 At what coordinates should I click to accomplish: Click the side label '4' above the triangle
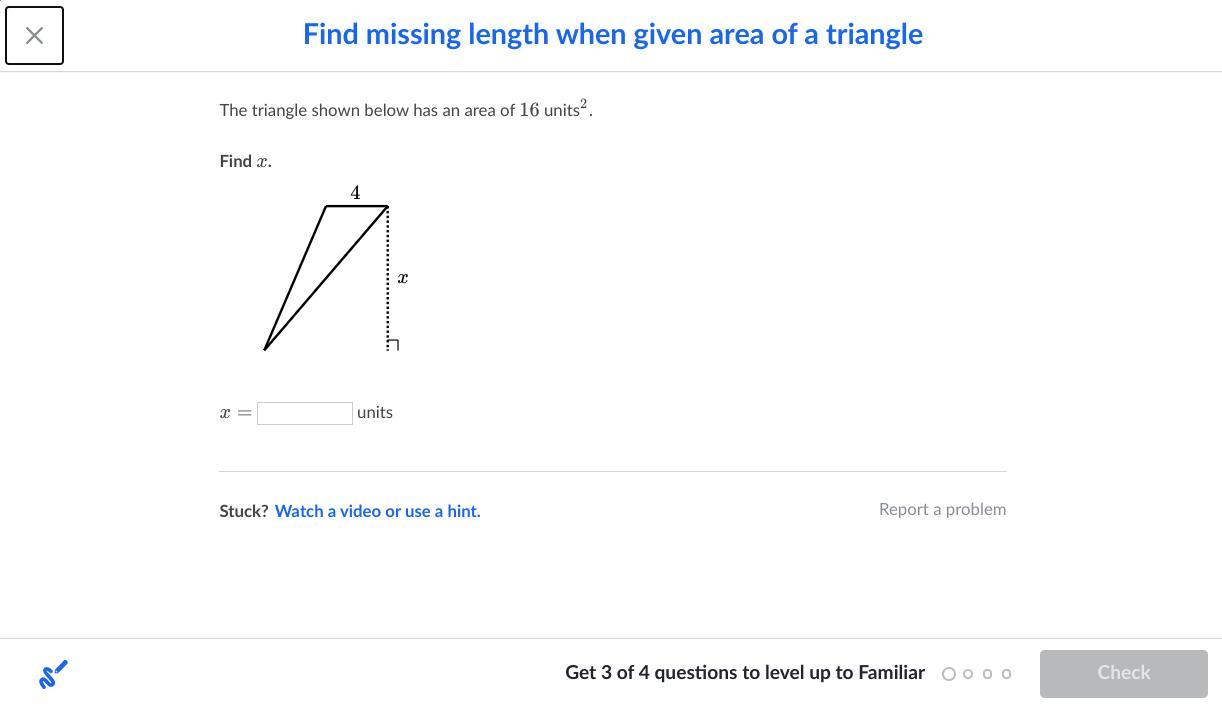(x=355, y=192)
